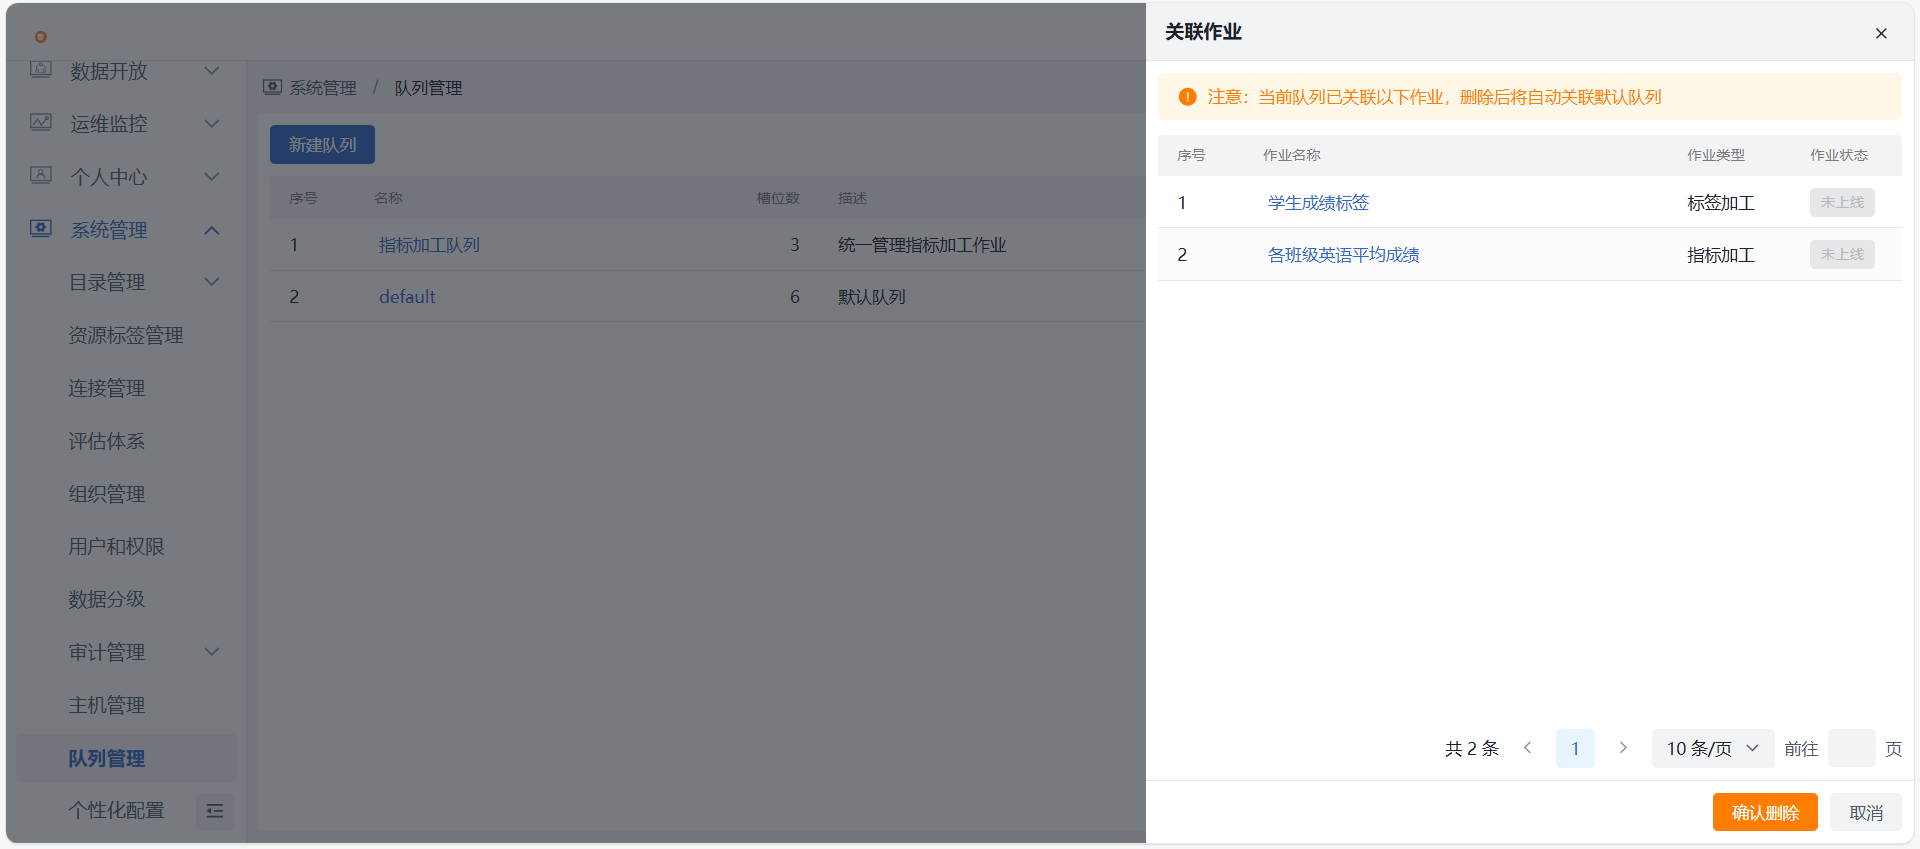
Task: Open 资源标签管理 menu item
Action: (126, 335)
